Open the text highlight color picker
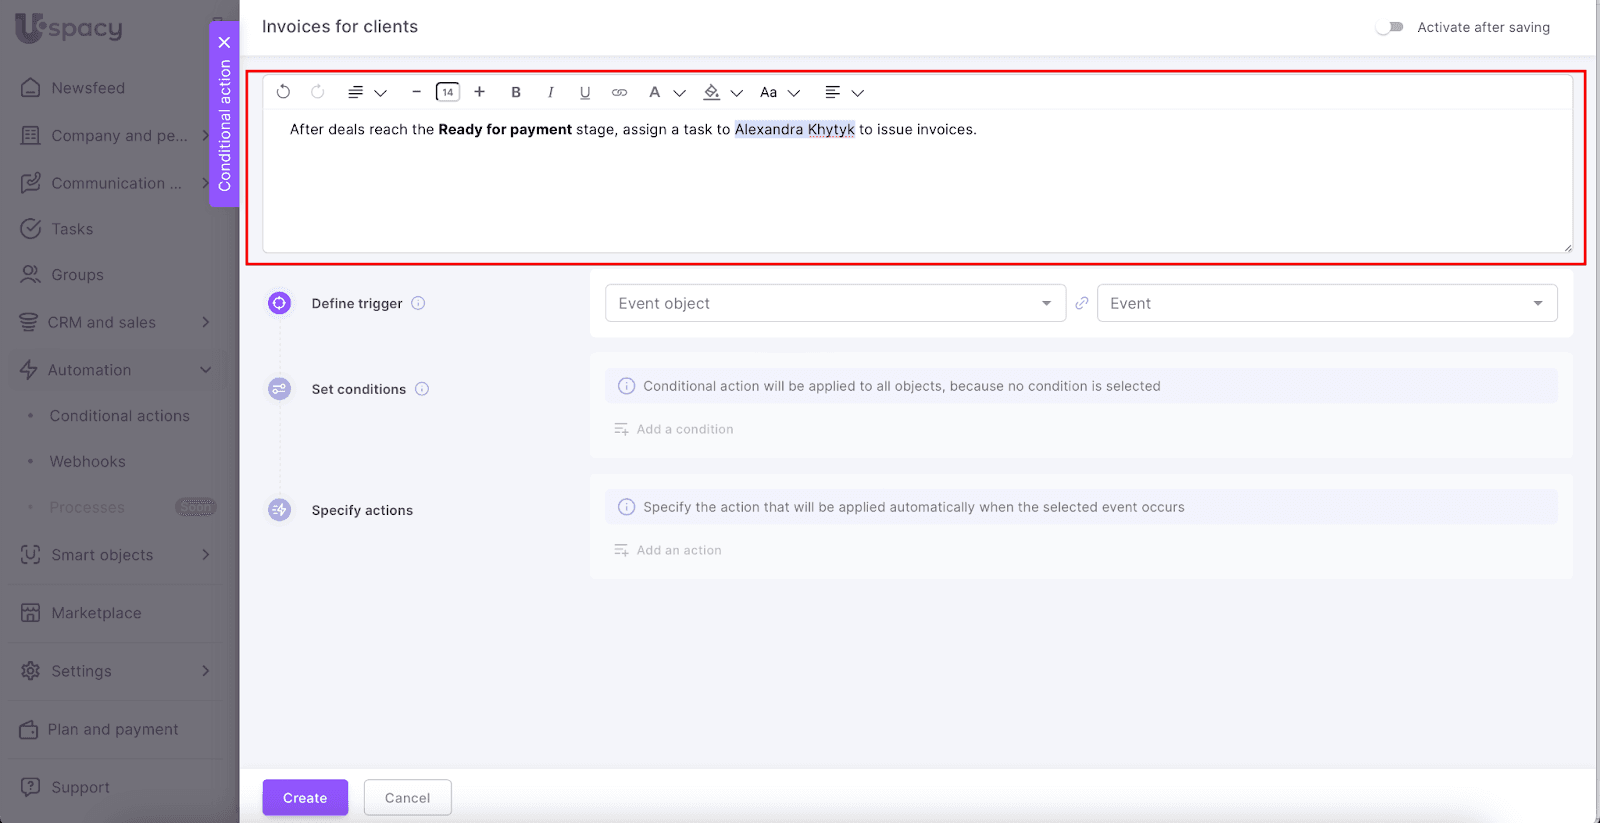Image resolution: width=1600 pixels, height=823 pixels. [722, 92]
